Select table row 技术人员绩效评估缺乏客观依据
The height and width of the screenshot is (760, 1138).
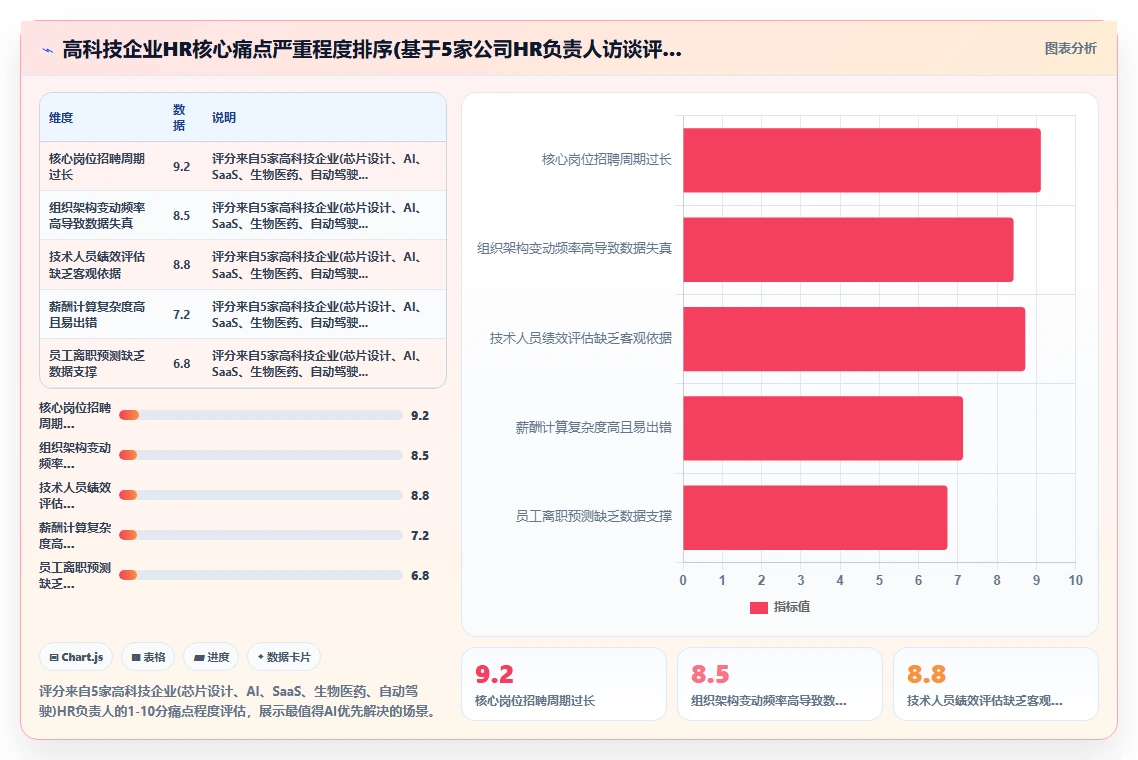pyautogui.click(x=242, y=265)
